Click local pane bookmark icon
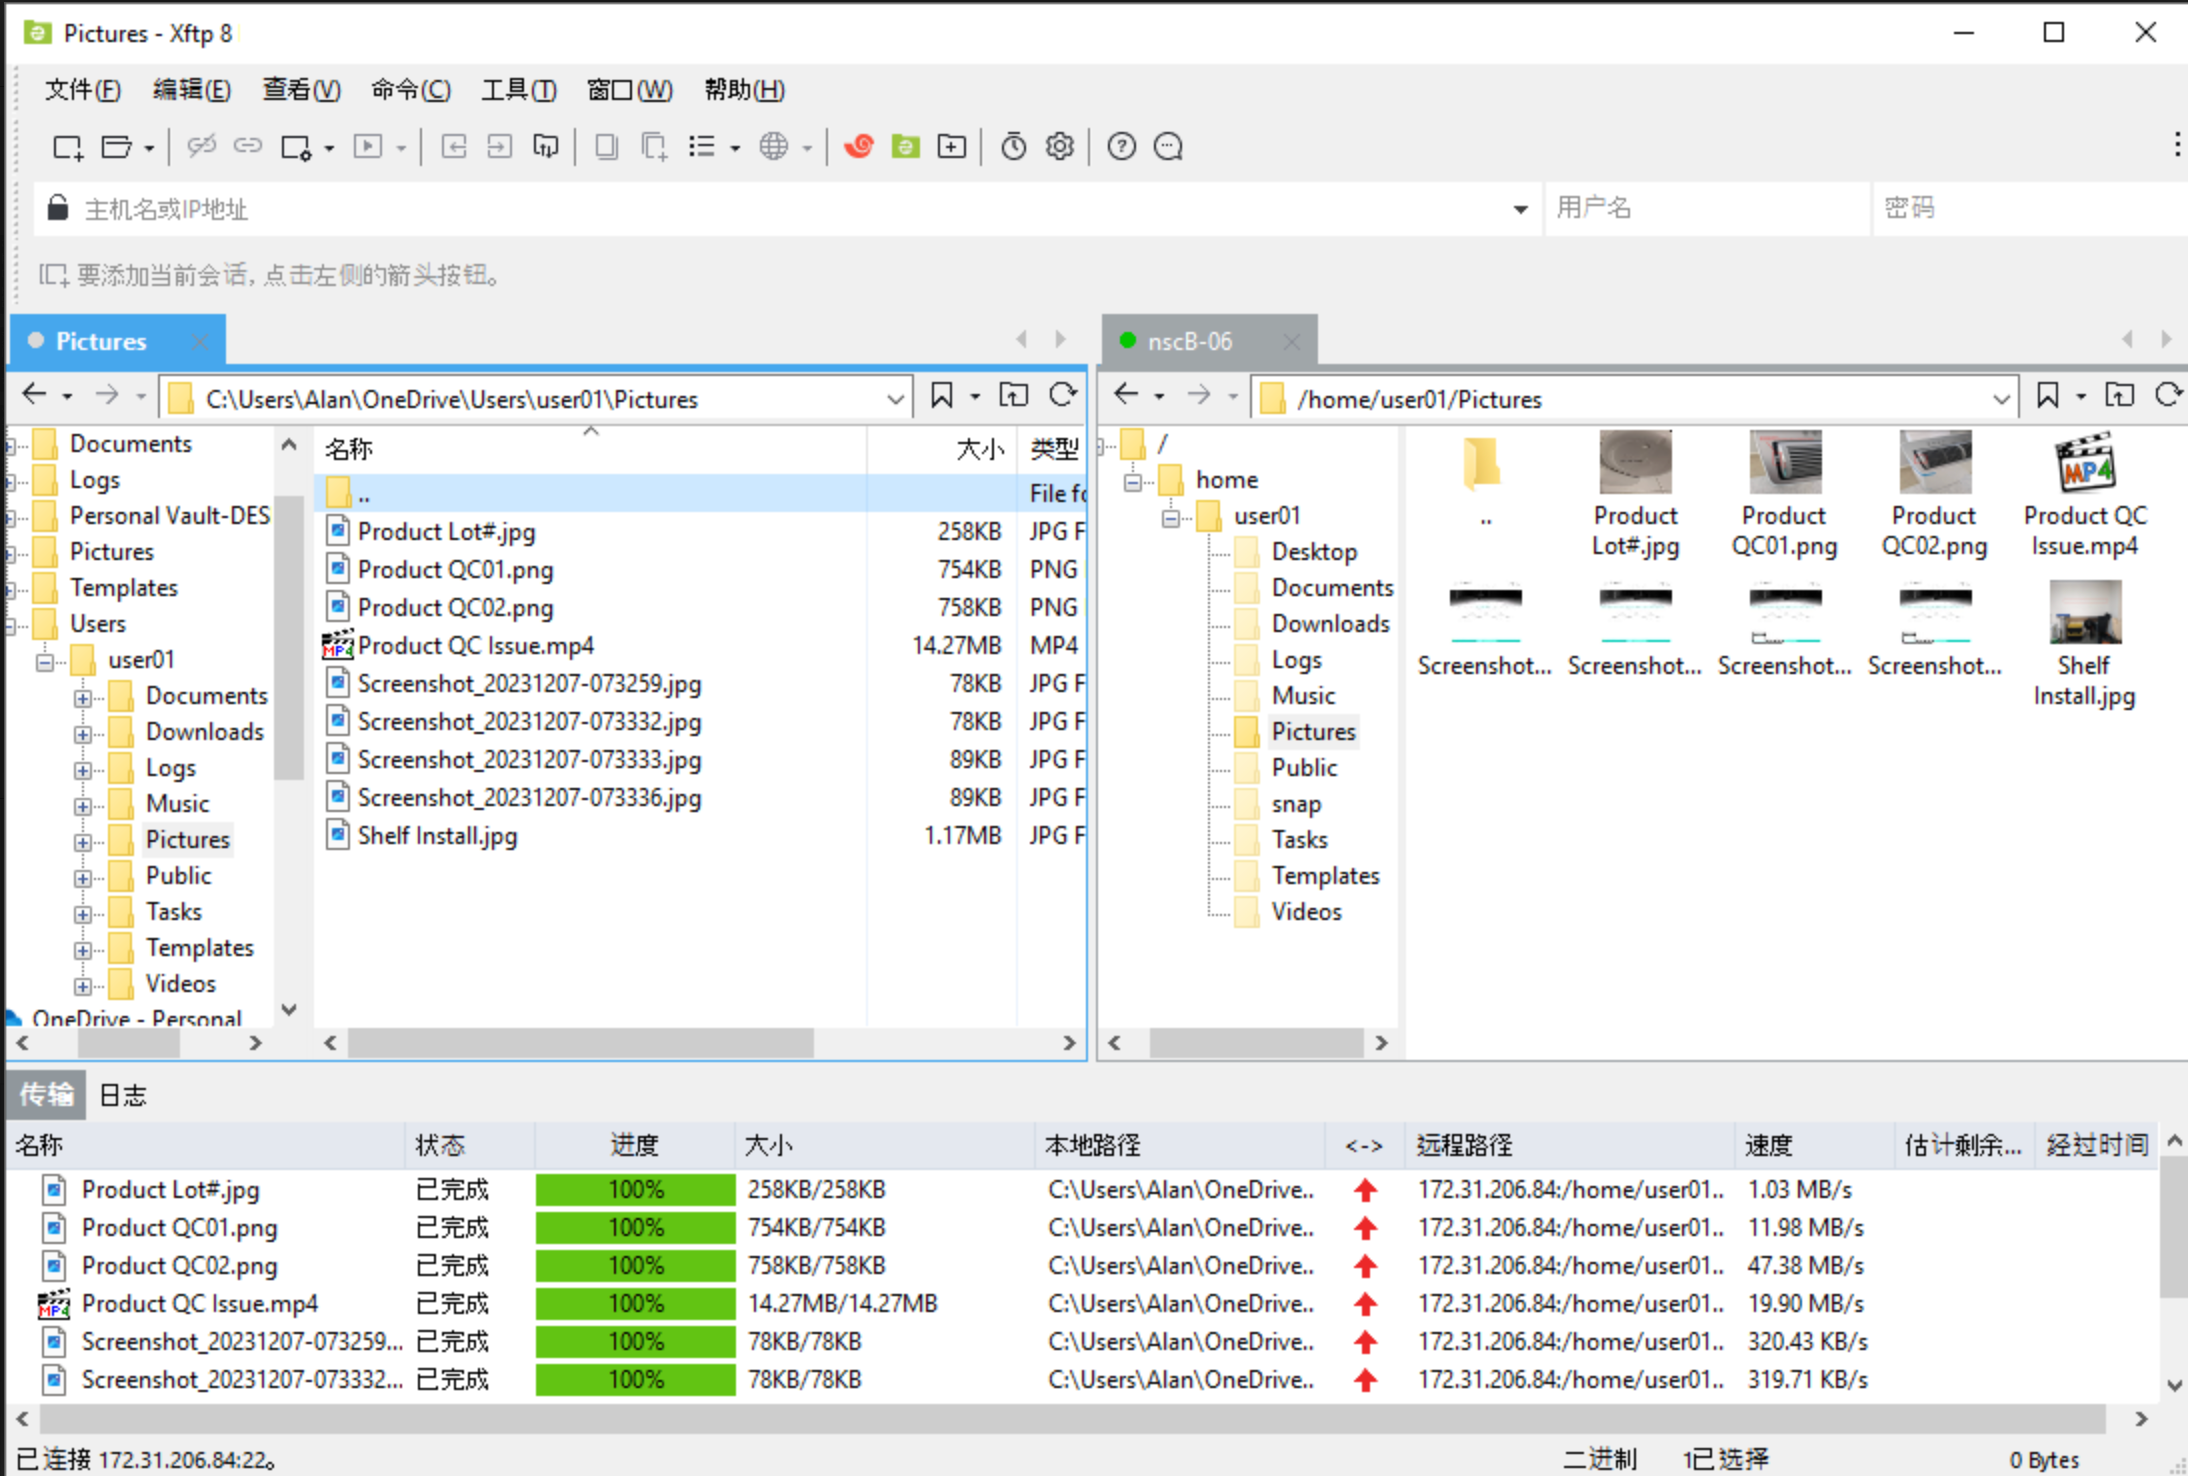Image resolution: width=2188 pixels, height=1476 pixels. [941, 396]
